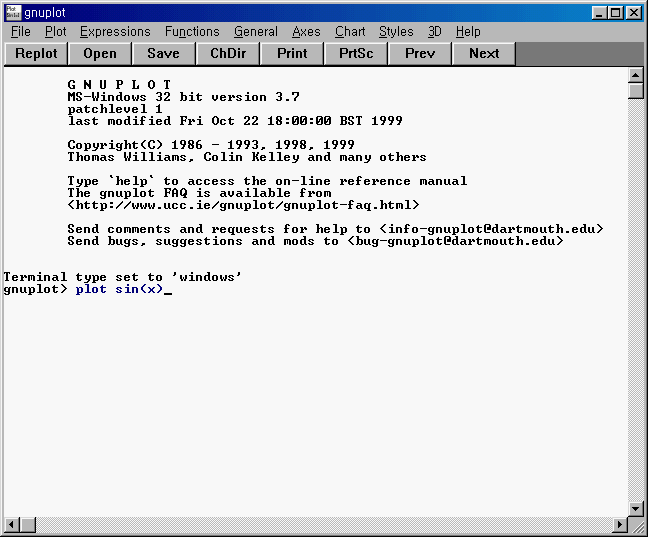The width and height of the screenshot is (648, 537).
Task: Open the 3D menu
Action: 434,32
